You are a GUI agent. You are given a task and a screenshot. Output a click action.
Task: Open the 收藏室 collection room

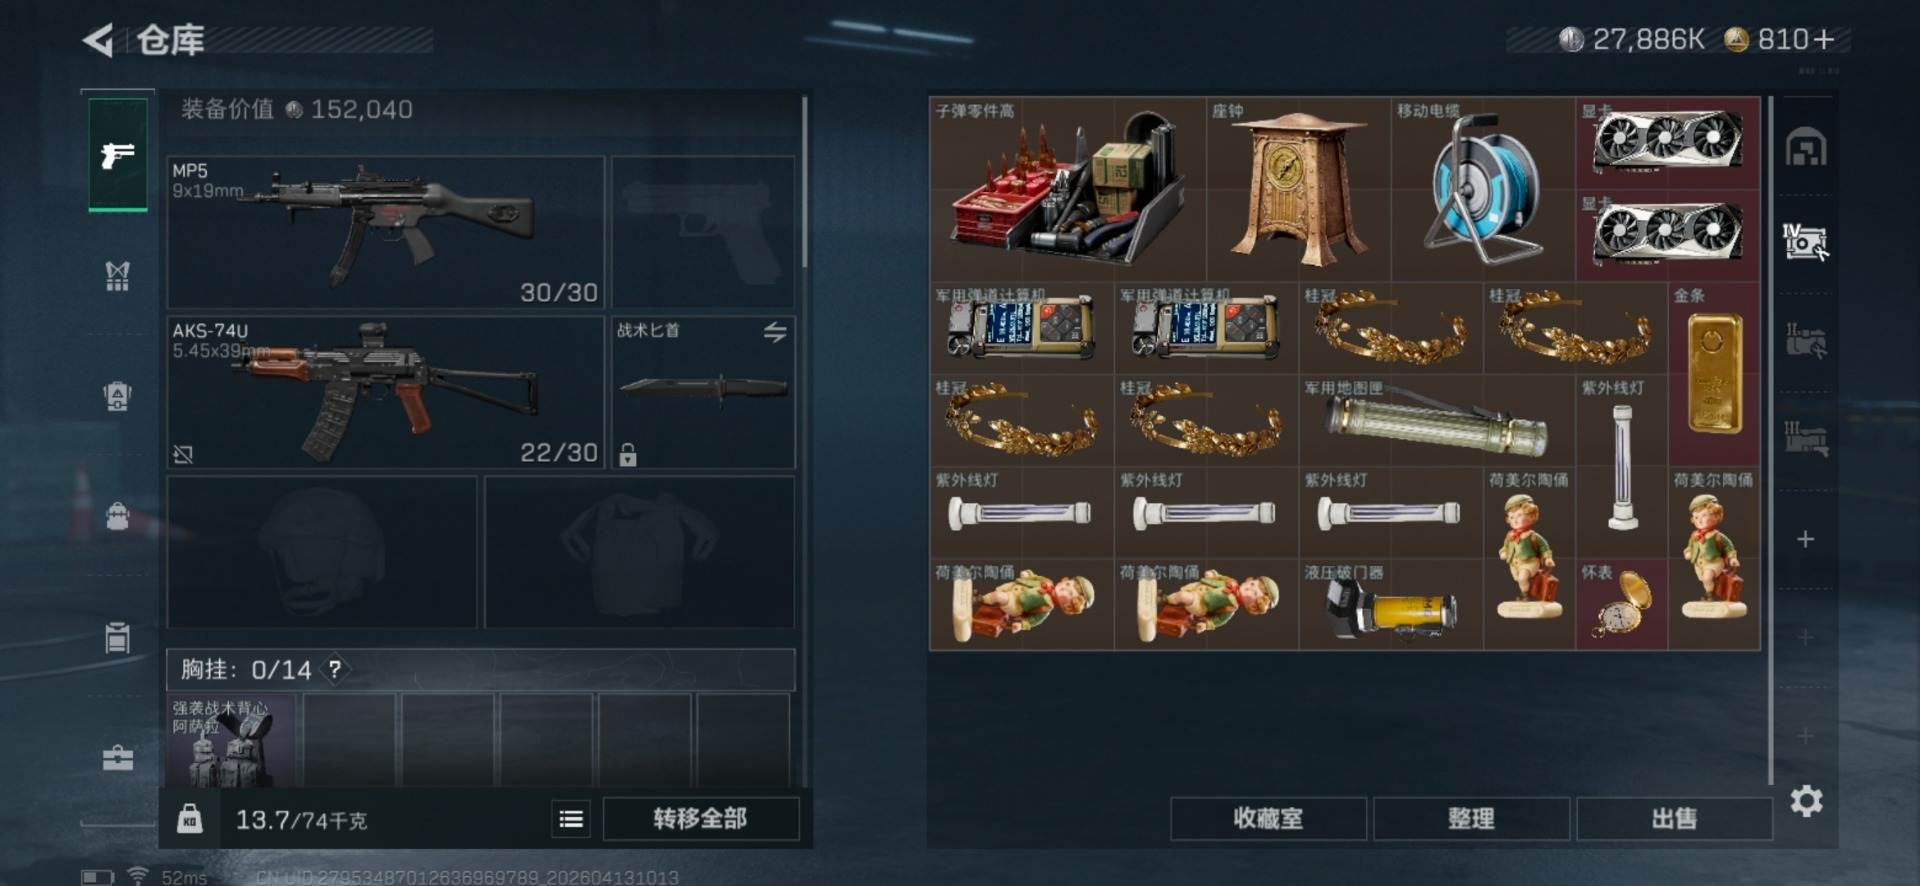pos(1268,819)
